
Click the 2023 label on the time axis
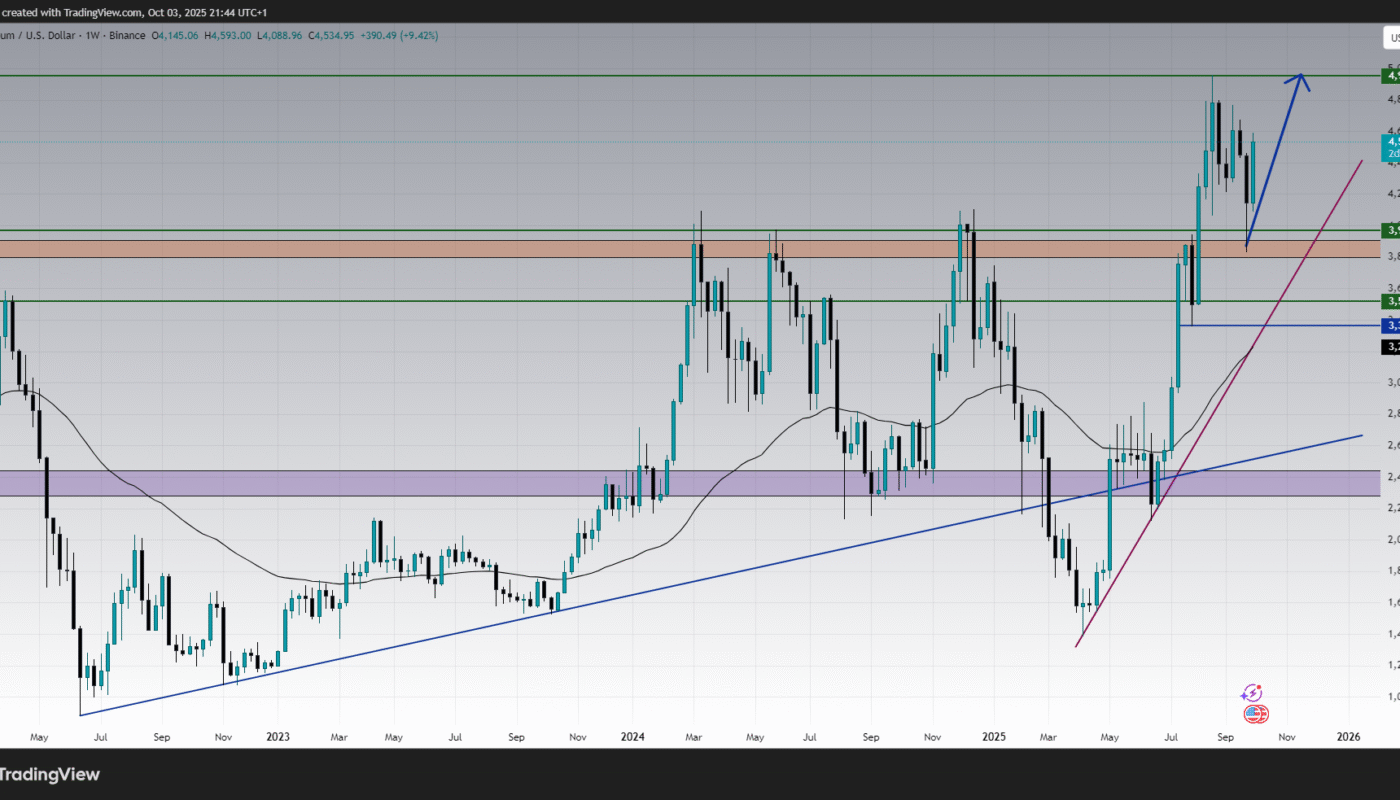click(x=277, y=737)
